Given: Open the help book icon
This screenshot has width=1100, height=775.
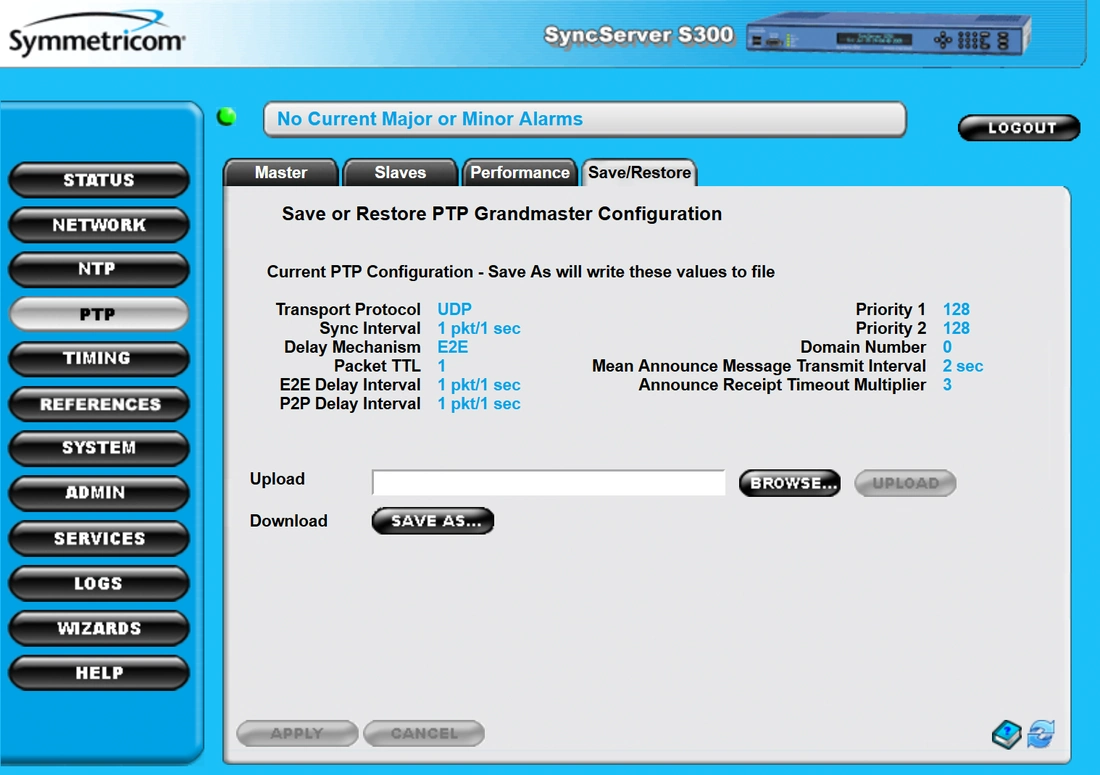Looking at the screenshot, I should point(1007,734).
